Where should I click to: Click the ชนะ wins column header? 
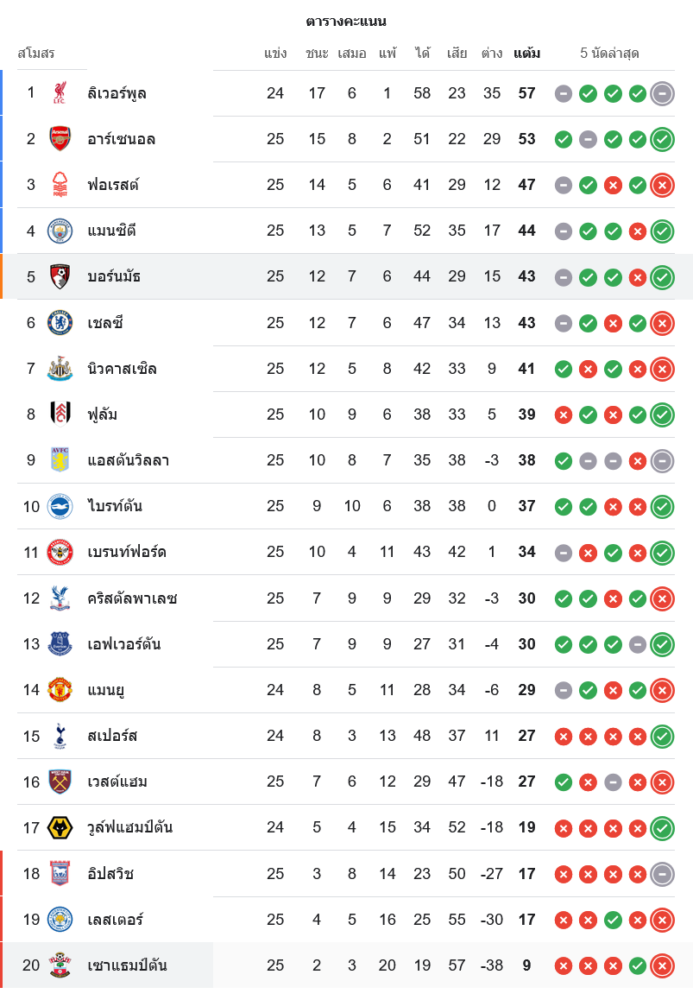pyautogui.click(x=317, y=53)
